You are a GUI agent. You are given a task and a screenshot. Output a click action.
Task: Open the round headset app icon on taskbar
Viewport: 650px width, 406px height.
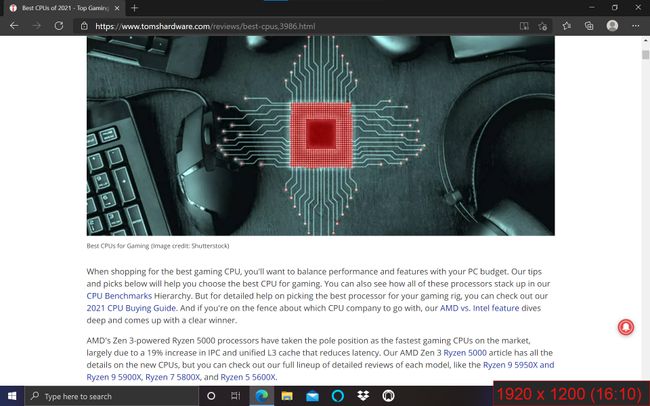[388, 396]
